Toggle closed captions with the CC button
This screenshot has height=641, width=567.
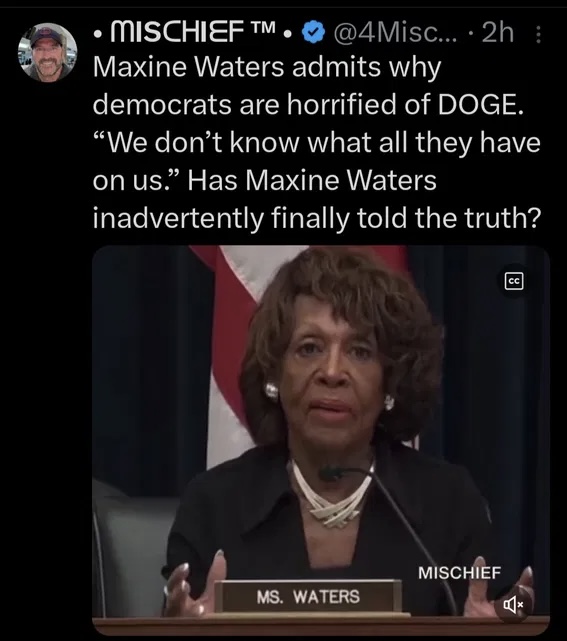(x=514, y=281)
